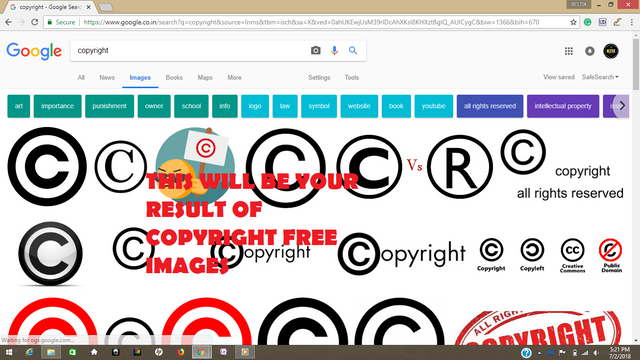Image resolution: width=640 pixels, height=360 pixels.
Task: Open the Google account avatar
Action: [x=611, y=51]
